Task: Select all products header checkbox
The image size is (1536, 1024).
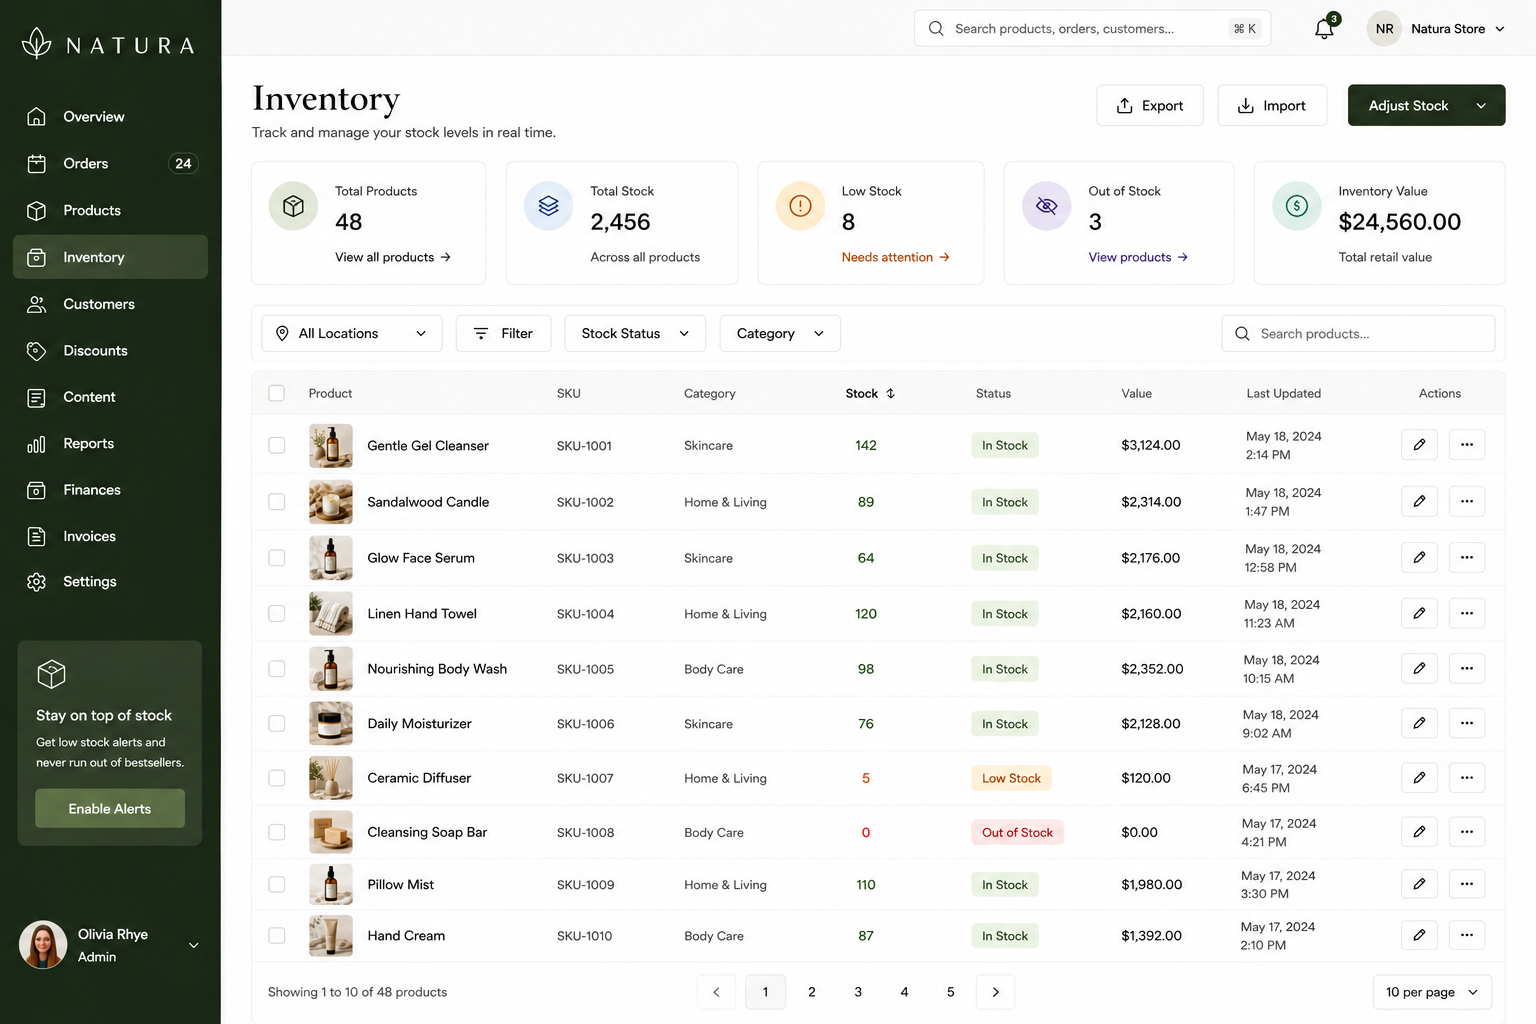Action: tap(277, 393)
